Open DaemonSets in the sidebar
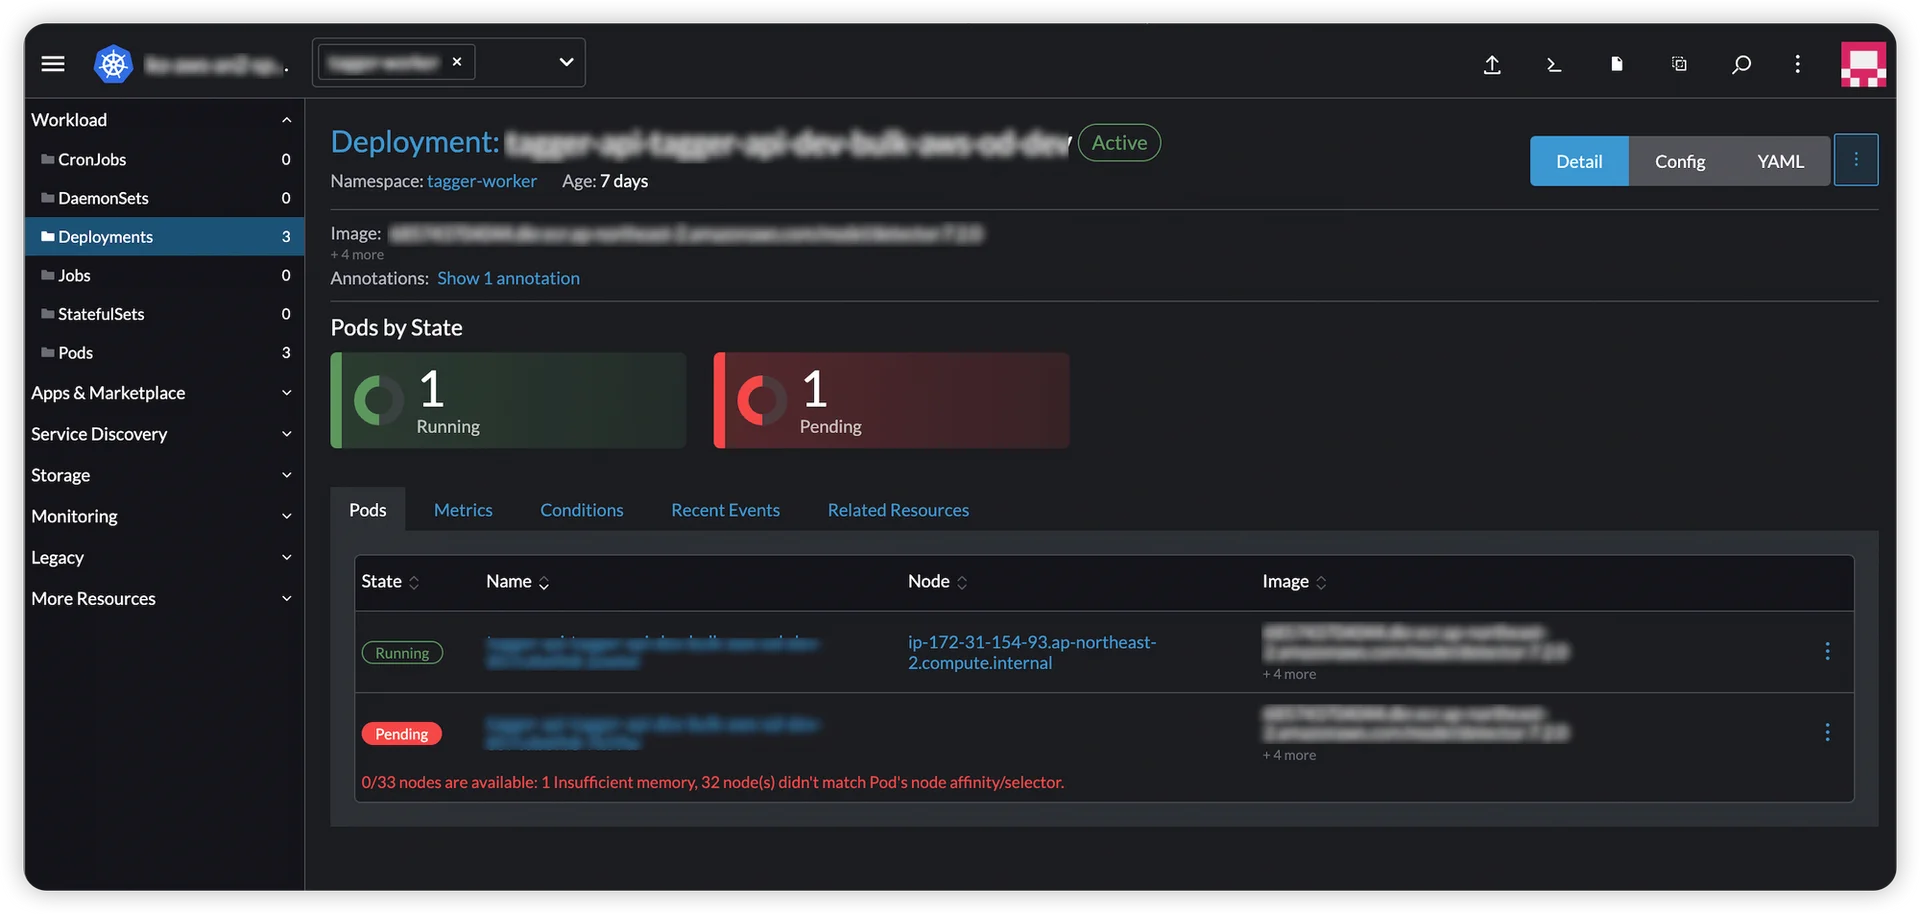The image size is (1920, 914). tap(164, 198)
